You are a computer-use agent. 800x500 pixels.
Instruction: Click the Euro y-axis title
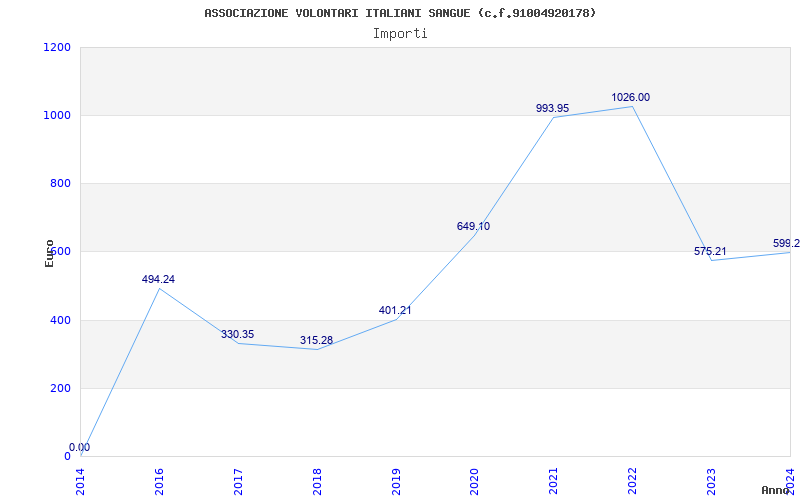(49, 253)
